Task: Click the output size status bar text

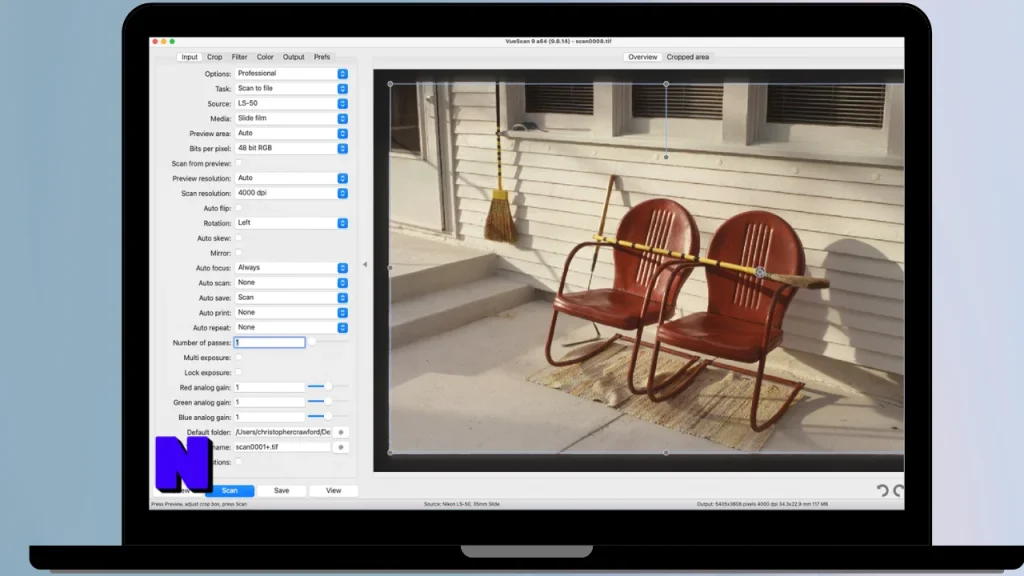Action: click(x=762, y=504)
